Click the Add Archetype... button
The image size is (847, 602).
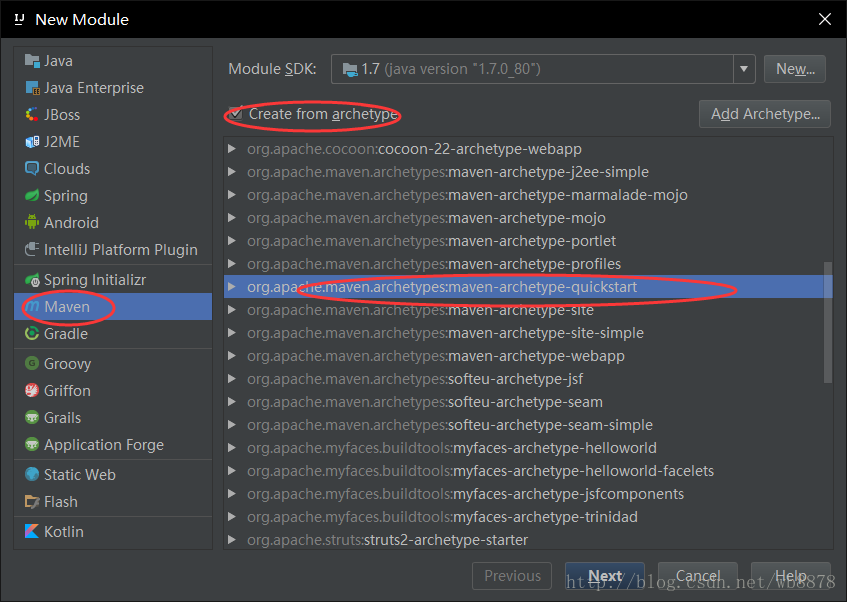coord(764,114)
